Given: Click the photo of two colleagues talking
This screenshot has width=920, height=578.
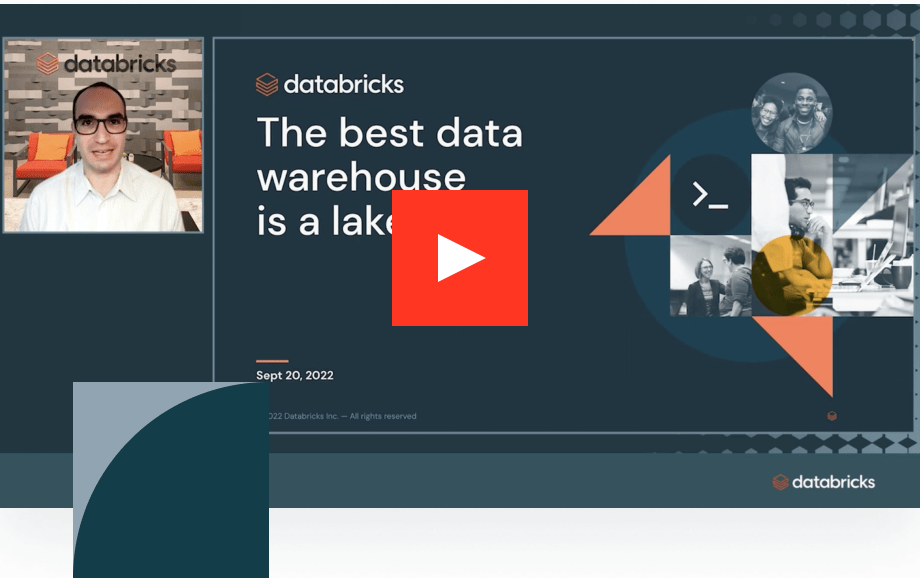Looking at the screenshot, I should tap(711, 276).
